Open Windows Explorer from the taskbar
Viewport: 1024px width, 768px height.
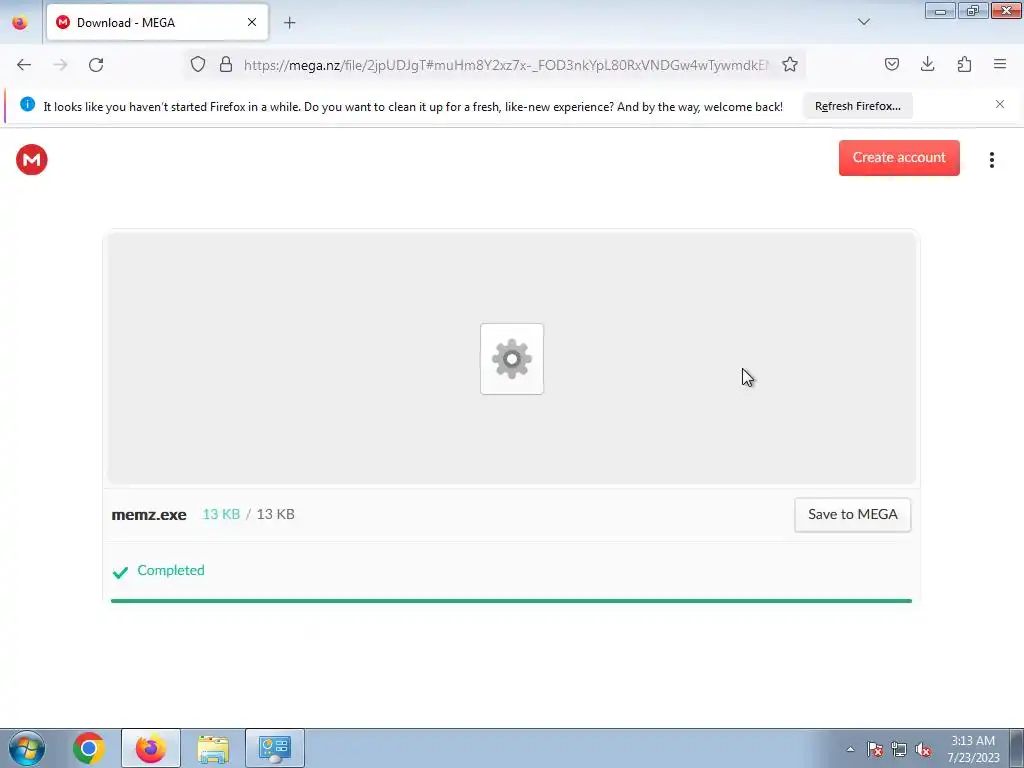213,748
